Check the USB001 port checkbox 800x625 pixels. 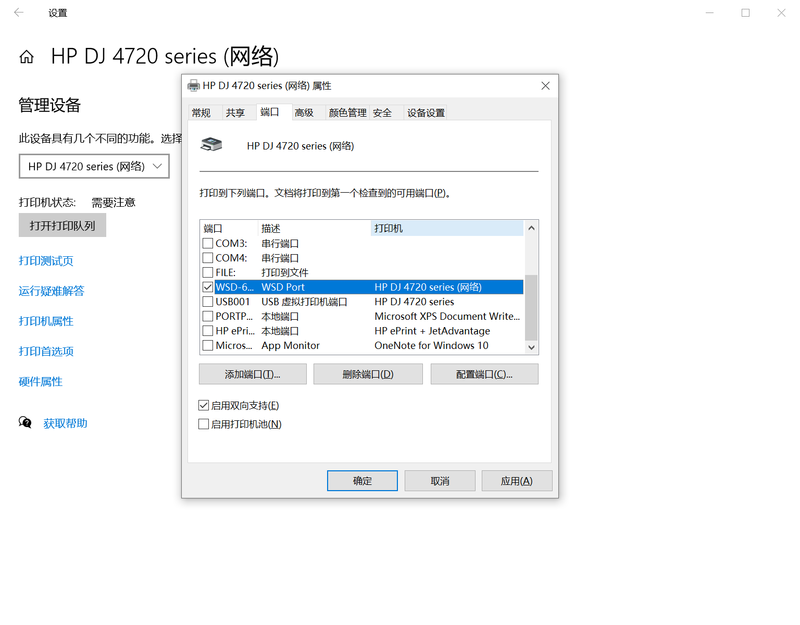point(208,302)
